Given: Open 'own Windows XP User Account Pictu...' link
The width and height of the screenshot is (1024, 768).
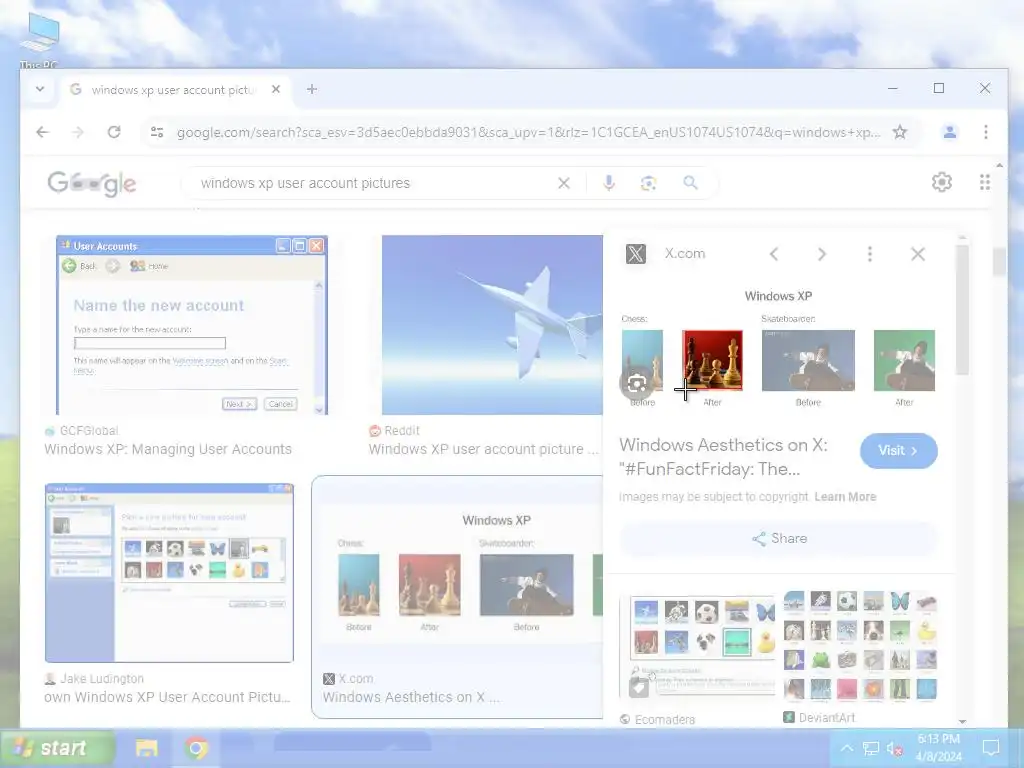Looking at the screenshot, I should point(167,697).
